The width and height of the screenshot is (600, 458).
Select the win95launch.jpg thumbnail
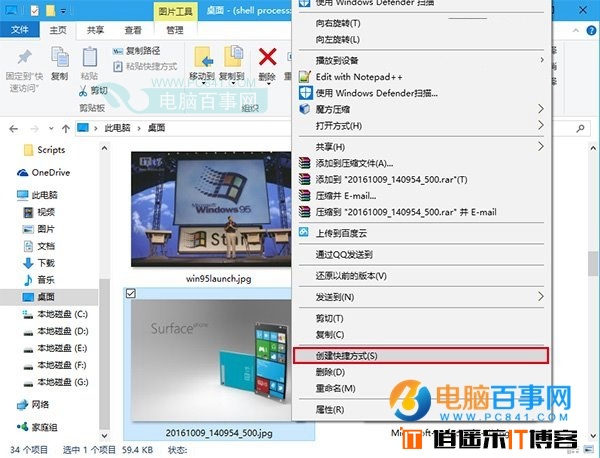click(x=211, y=209)
